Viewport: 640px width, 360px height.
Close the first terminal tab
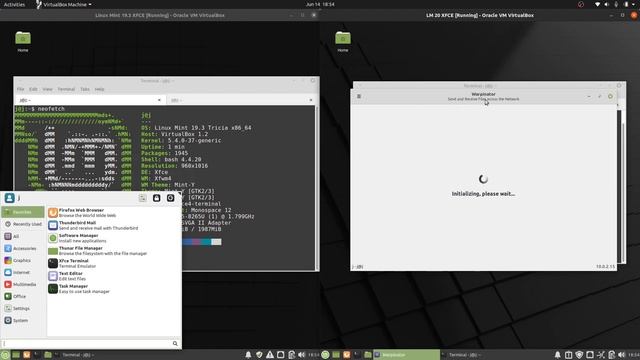159,100
